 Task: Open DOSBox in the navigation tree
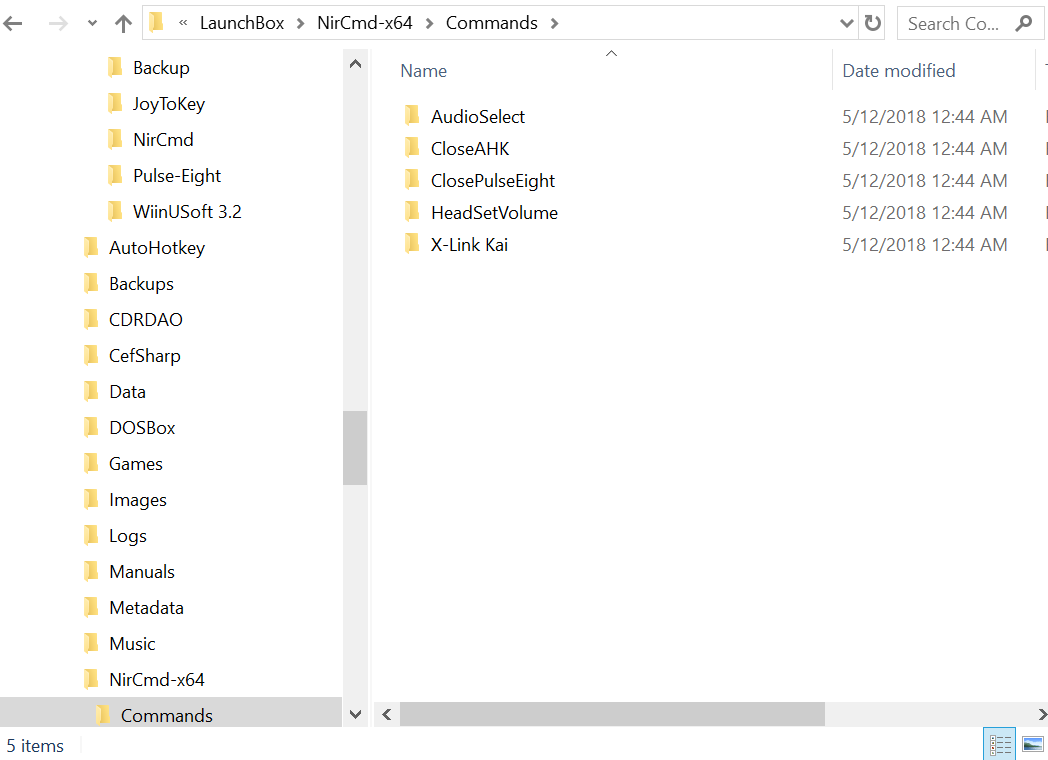(x=142, y=428)
